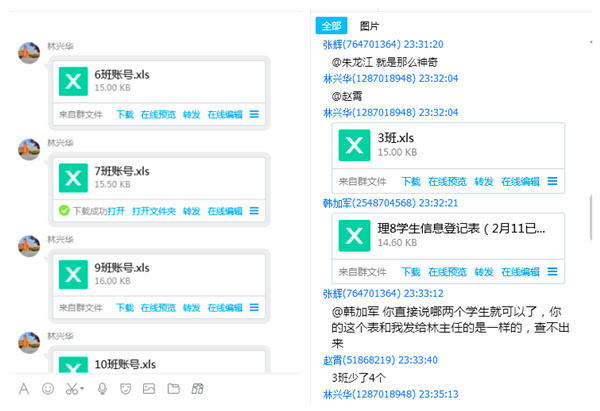Screen dimensions: 600x411
Task: Edit 3班.xls online
Action: [x=520, y=181]
